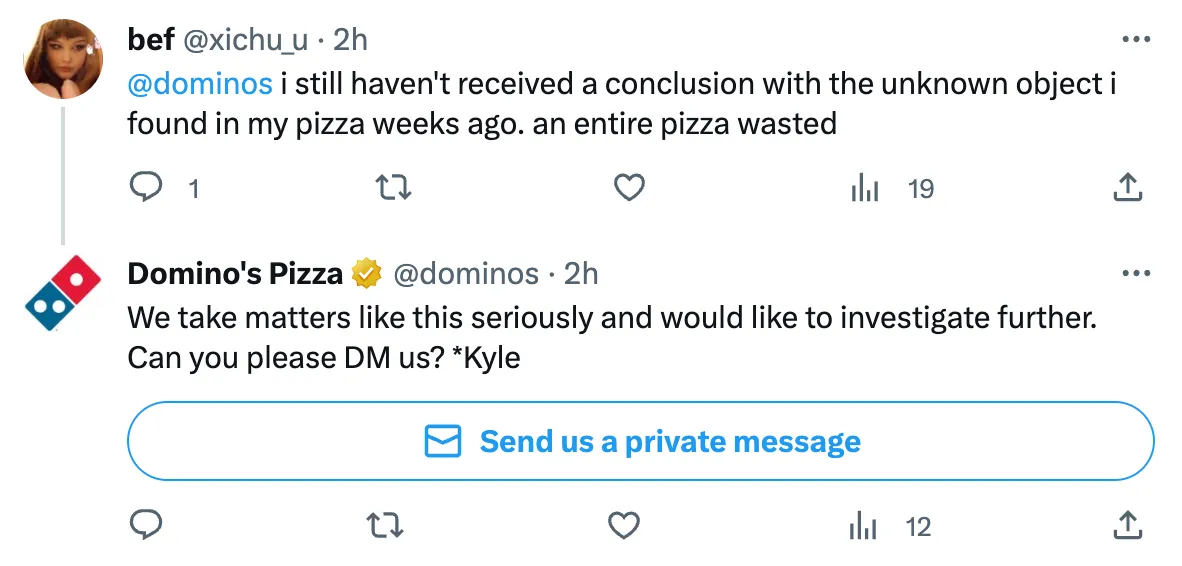This screenshot has width=1182, height=566.
Task: Open the Domino's Pizza display name
Action: 235,273
